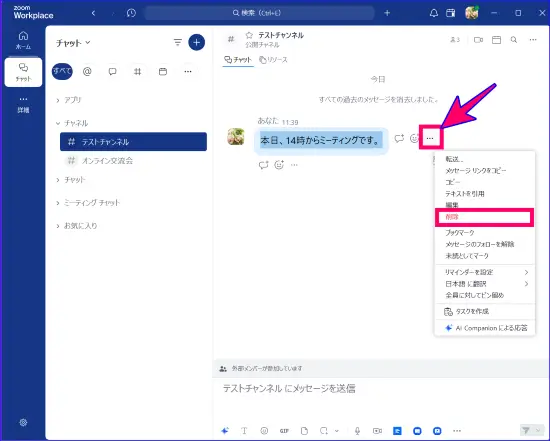This screenshot has width=550, height=441.
Task: Switch to the リソース tab
Action: tap(273, 60)
